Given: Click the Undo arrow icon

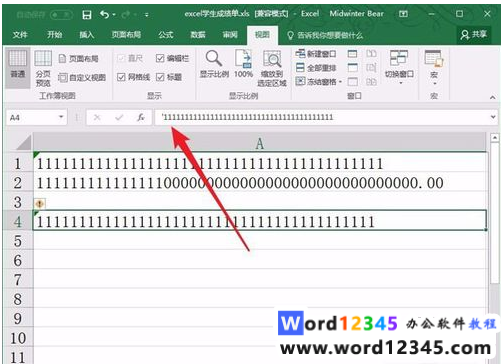Looking at the screenshot, I should (x=105, y=15).
